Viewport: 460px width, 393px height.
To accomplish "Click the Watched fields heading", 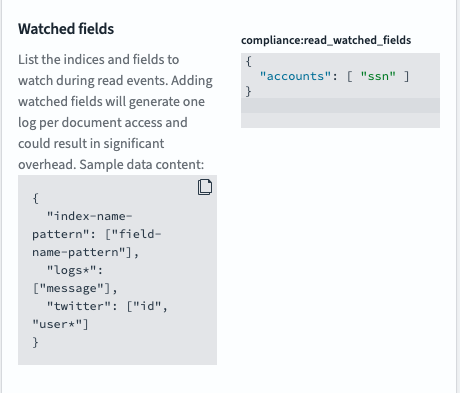I will point(66,29).
